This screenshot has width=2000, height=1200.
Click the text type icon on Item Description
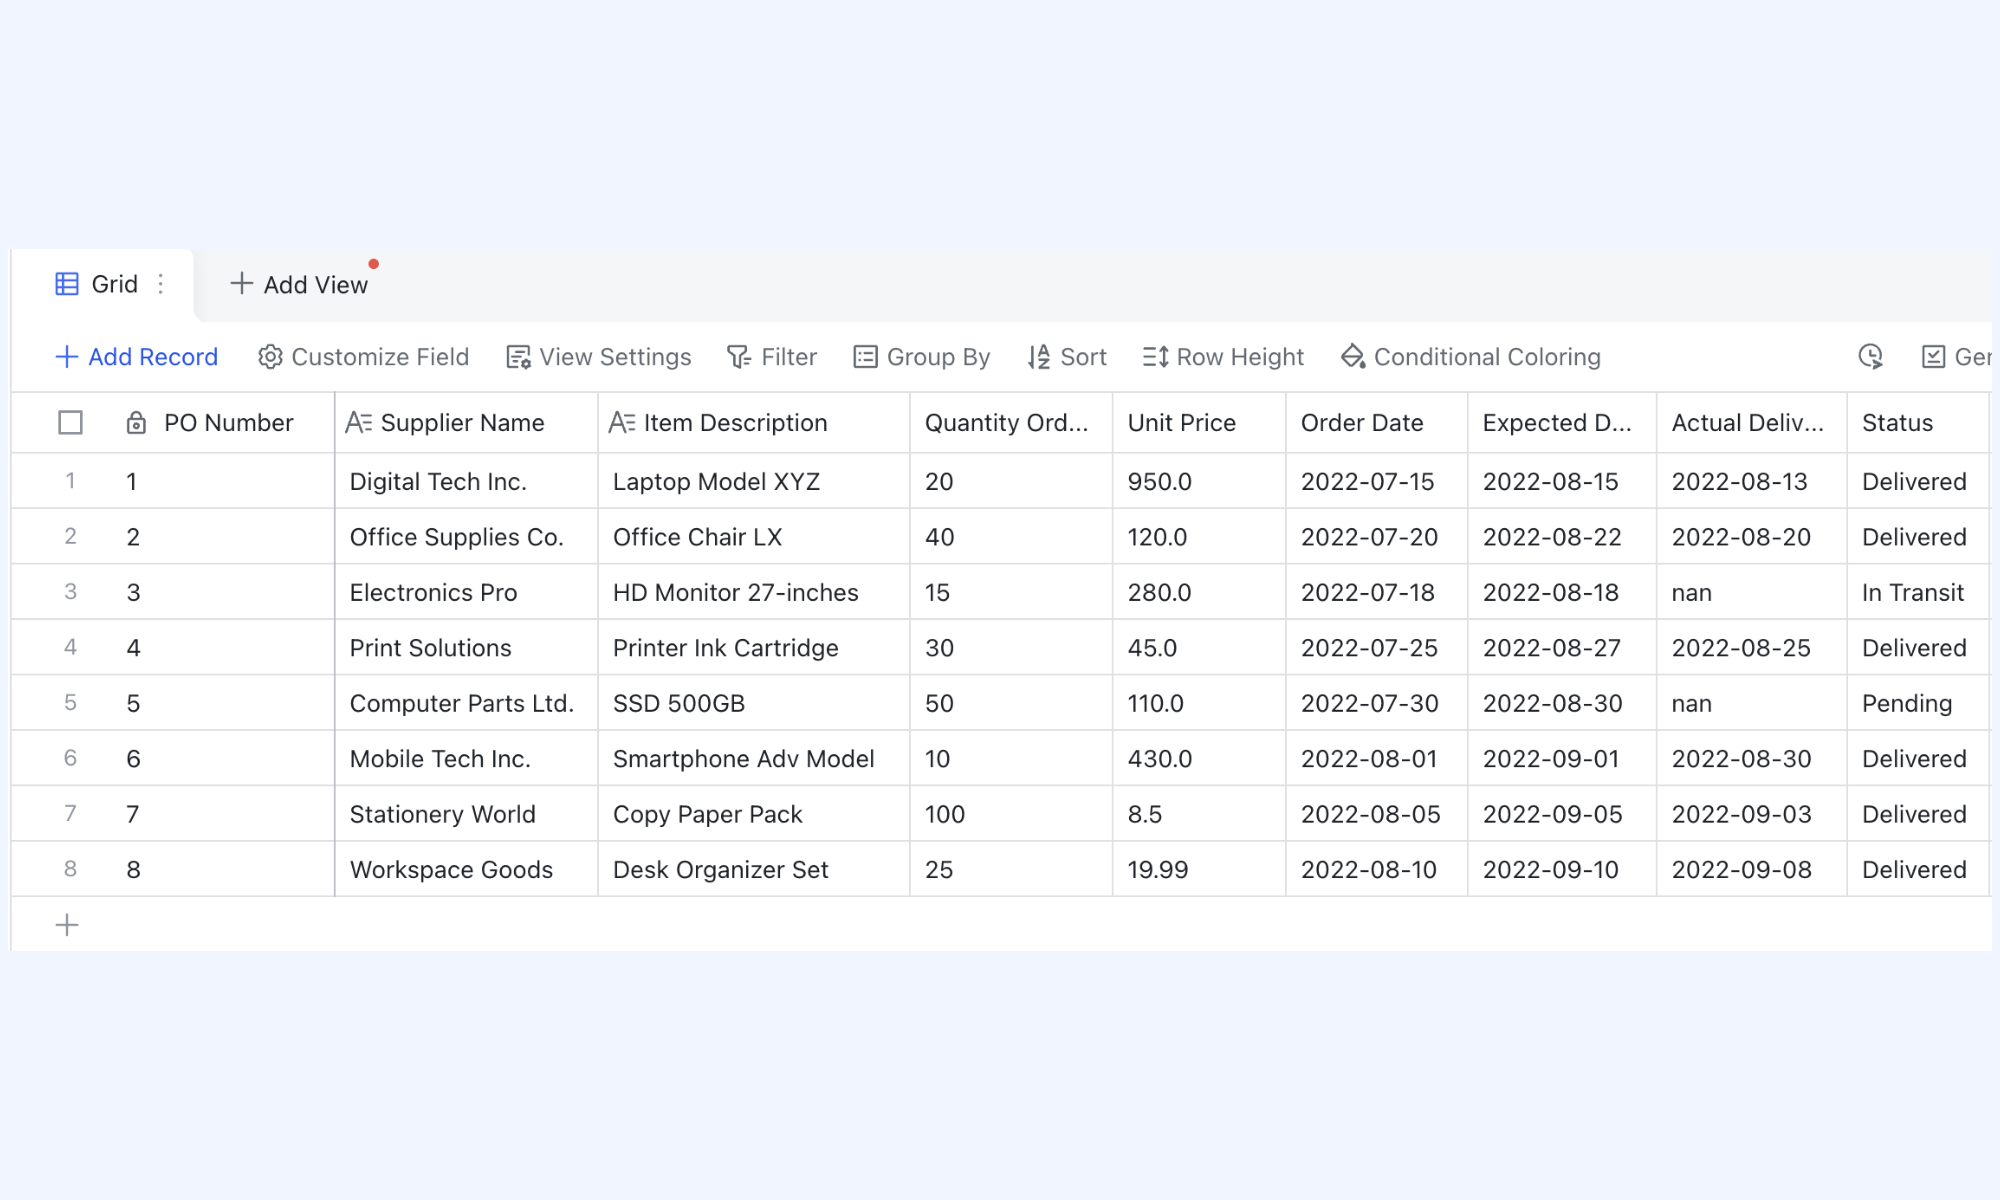(622, 423)
